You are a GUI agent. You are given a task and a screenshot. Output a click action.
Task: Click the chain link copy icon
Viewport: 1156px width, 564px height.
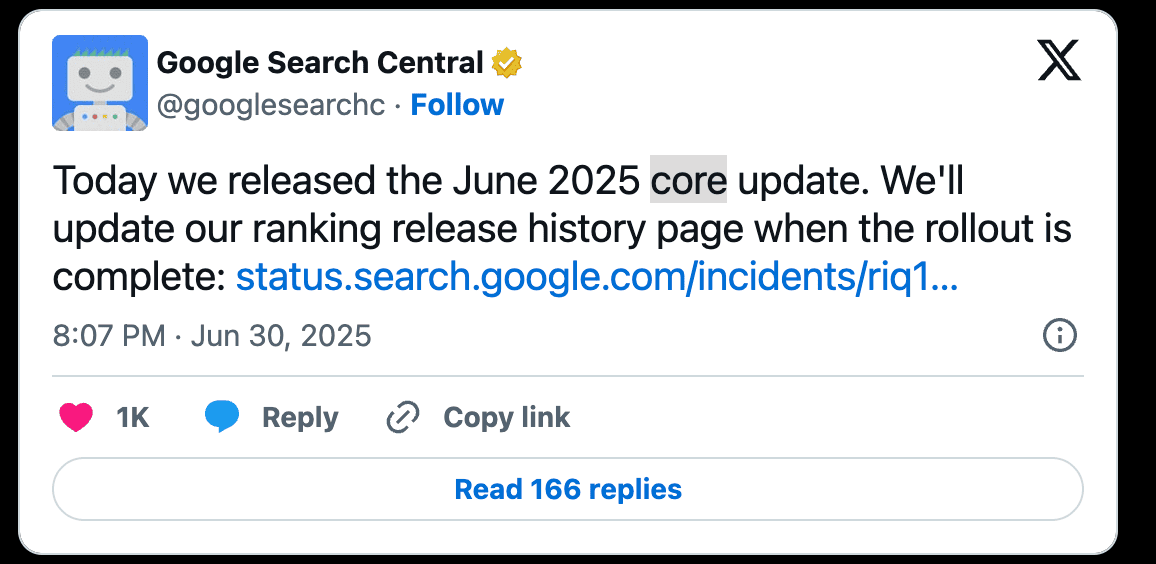pyautogui.click(x=403, y=417)
